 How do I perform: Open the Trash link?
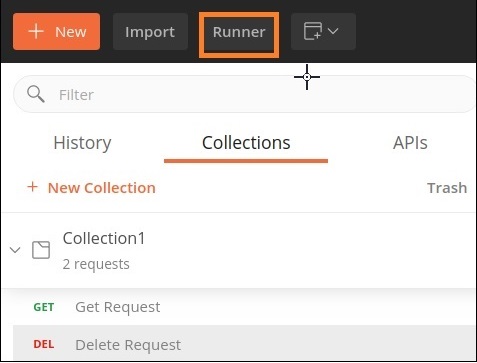coord(447,188)
